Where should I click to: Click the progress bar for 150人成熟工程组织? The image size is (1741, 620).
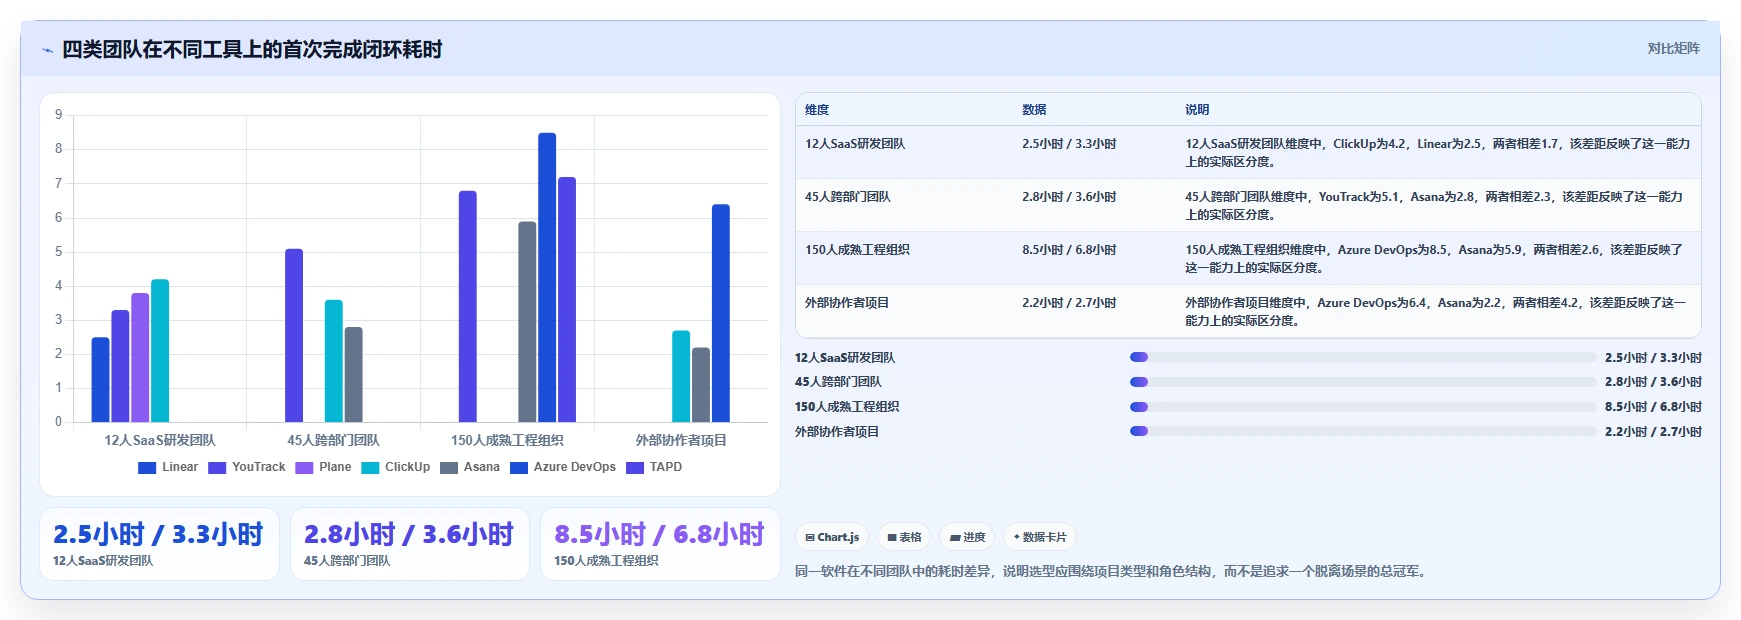tap(1363, 406)
